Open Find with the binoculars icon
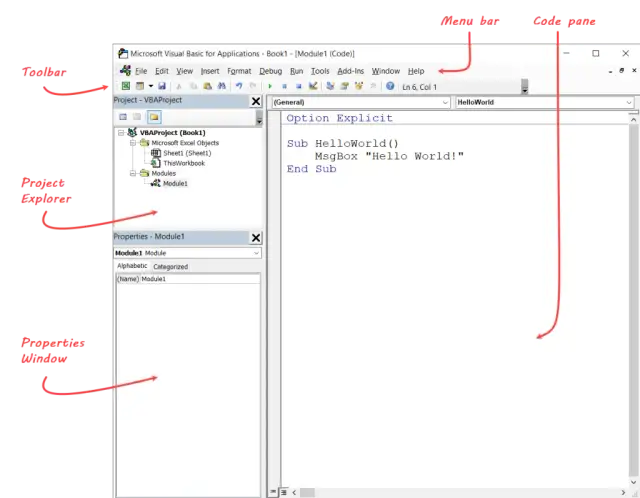The width and height of the screenshot is (640, 498). coord(222,86)
